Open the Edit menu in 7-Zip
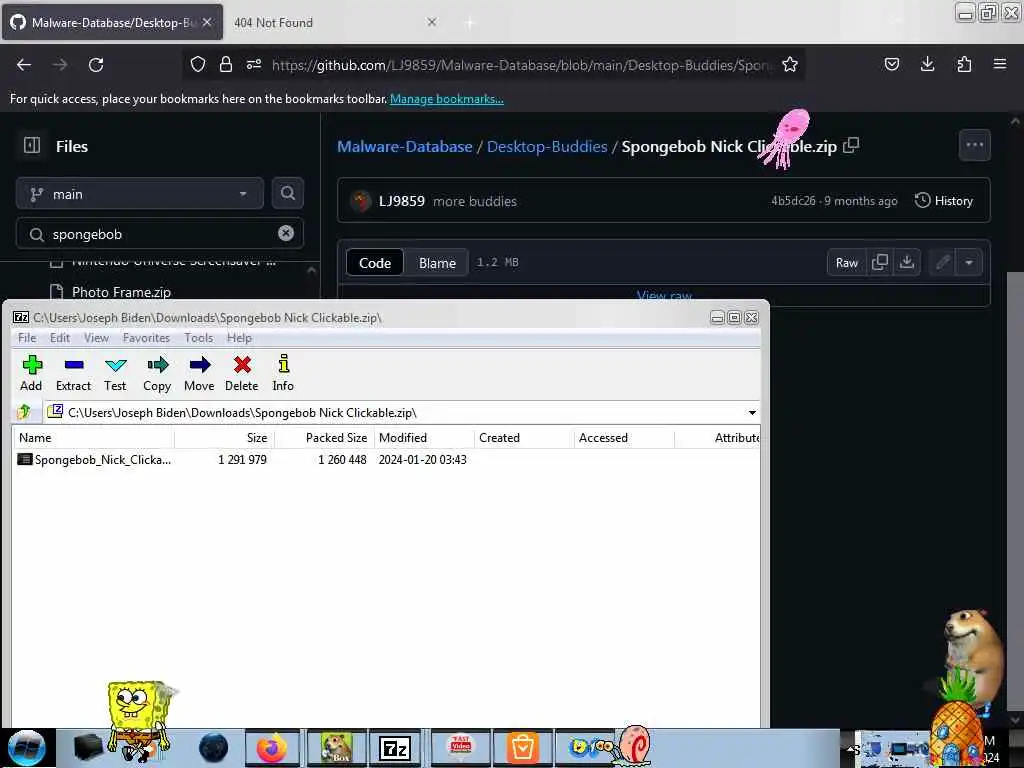The width and height of the screenshot is (1024, 768). point(59,338)
